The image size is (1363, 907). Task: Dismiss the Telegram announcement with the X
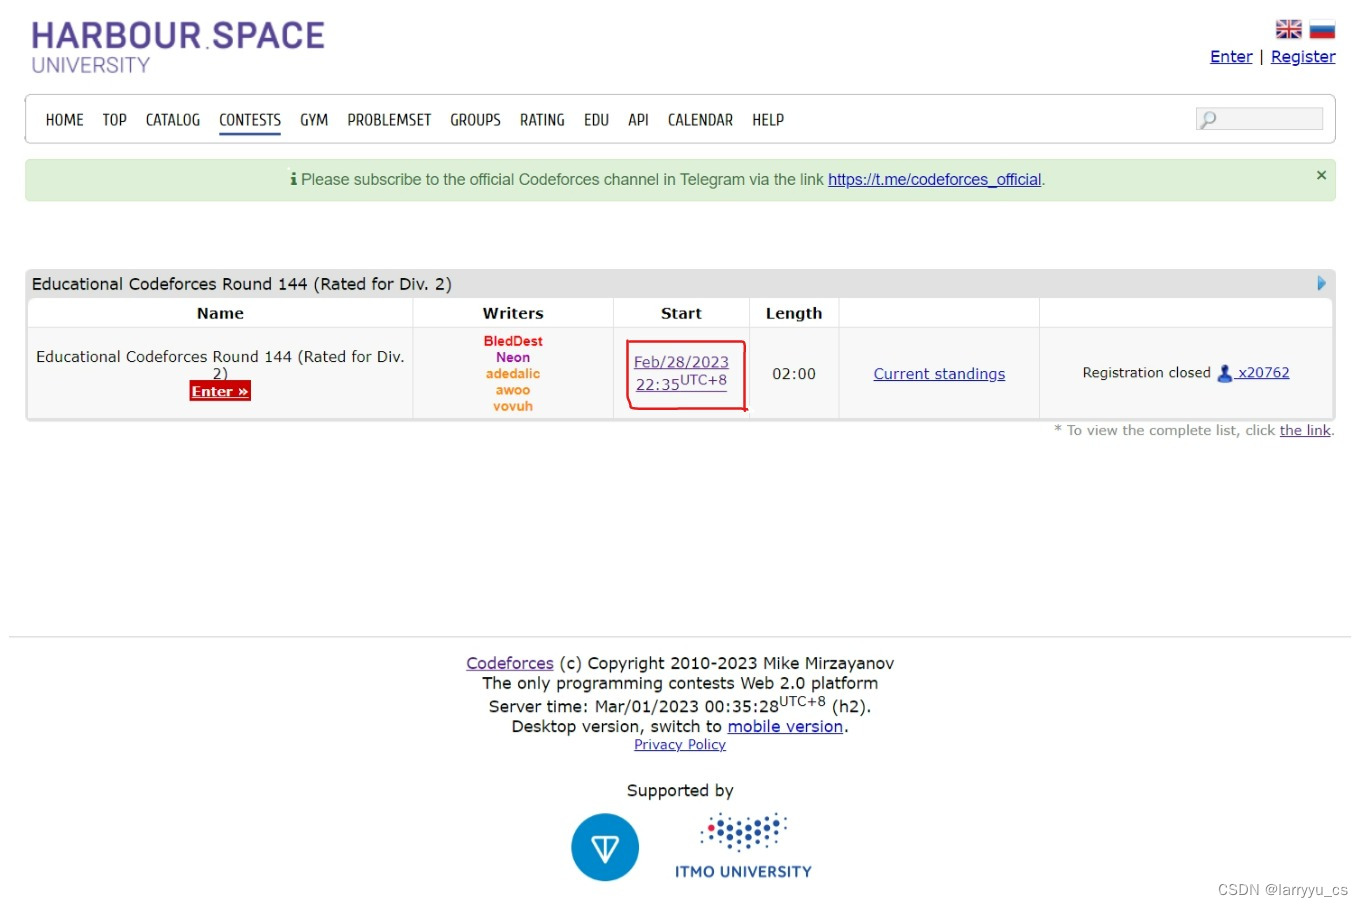1321,175
